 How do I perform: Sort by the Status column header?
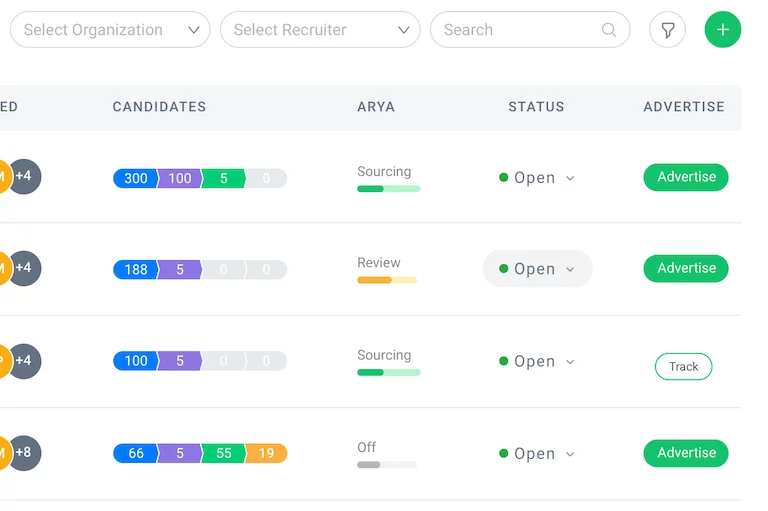[536, 107]
